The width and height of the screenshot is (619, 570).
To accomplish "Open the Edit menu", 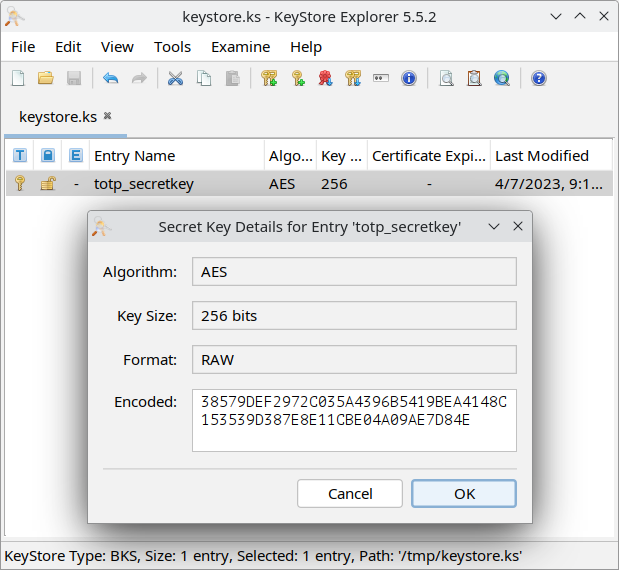I will [x=68, y=47].
